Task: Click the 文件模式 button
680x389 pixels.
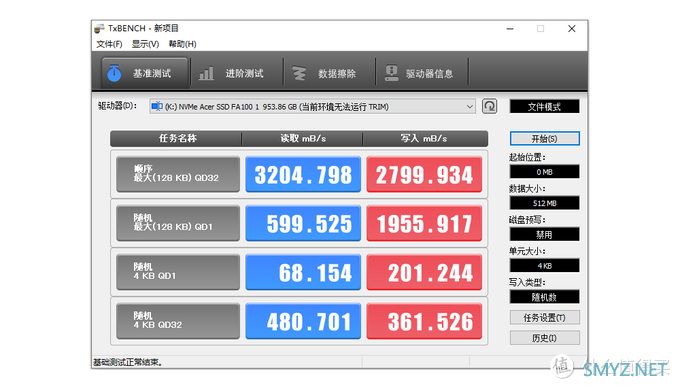Action: click(x=544, y=107)
